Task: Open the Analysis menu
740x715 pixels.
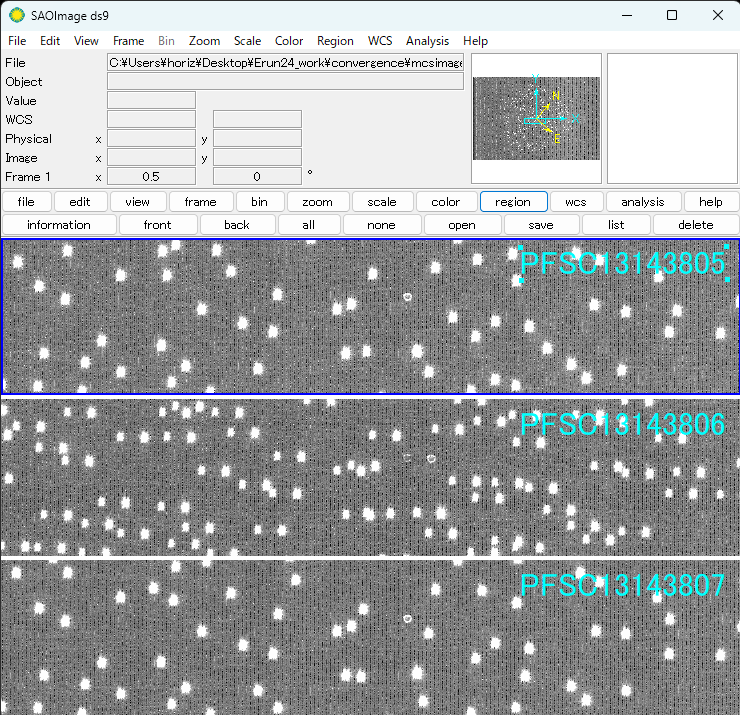Action: (x=427, y=41)
